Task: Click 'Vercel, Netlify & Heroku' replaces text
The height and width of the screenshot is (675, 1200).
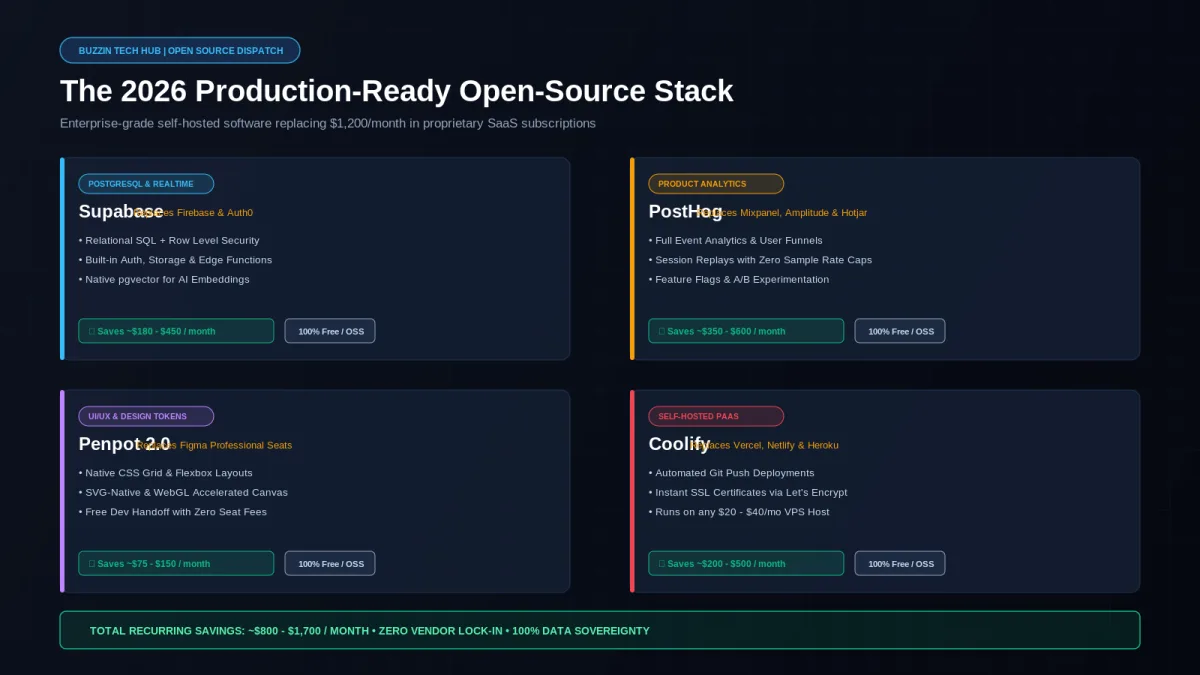Action: tap(786, 445)
